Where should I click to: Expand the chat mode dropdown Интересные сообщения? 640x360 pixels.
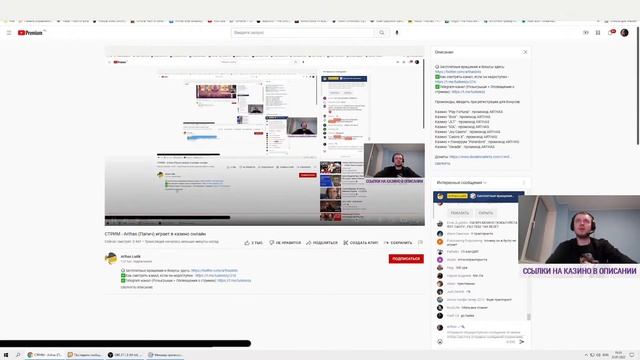(462, 183)
